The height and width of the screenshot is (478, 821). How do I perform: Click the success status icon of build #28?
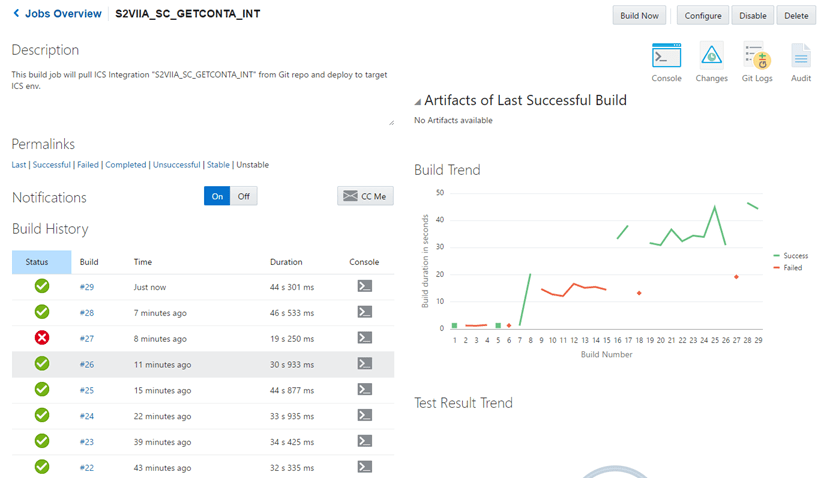(x=42, y=312)
